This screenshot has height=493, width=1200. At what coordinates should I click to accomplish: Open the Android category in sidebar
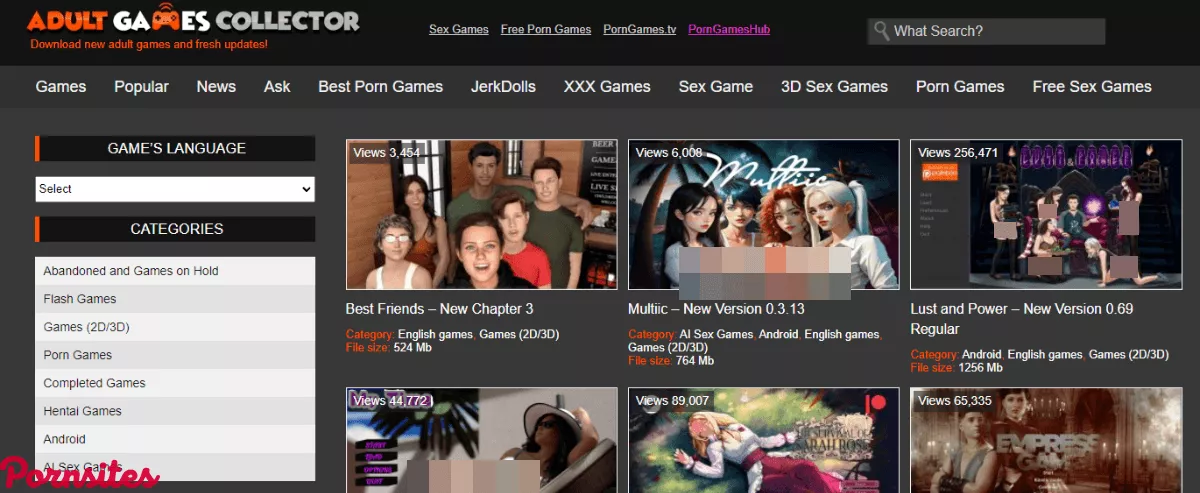click(x=64, y=439)
